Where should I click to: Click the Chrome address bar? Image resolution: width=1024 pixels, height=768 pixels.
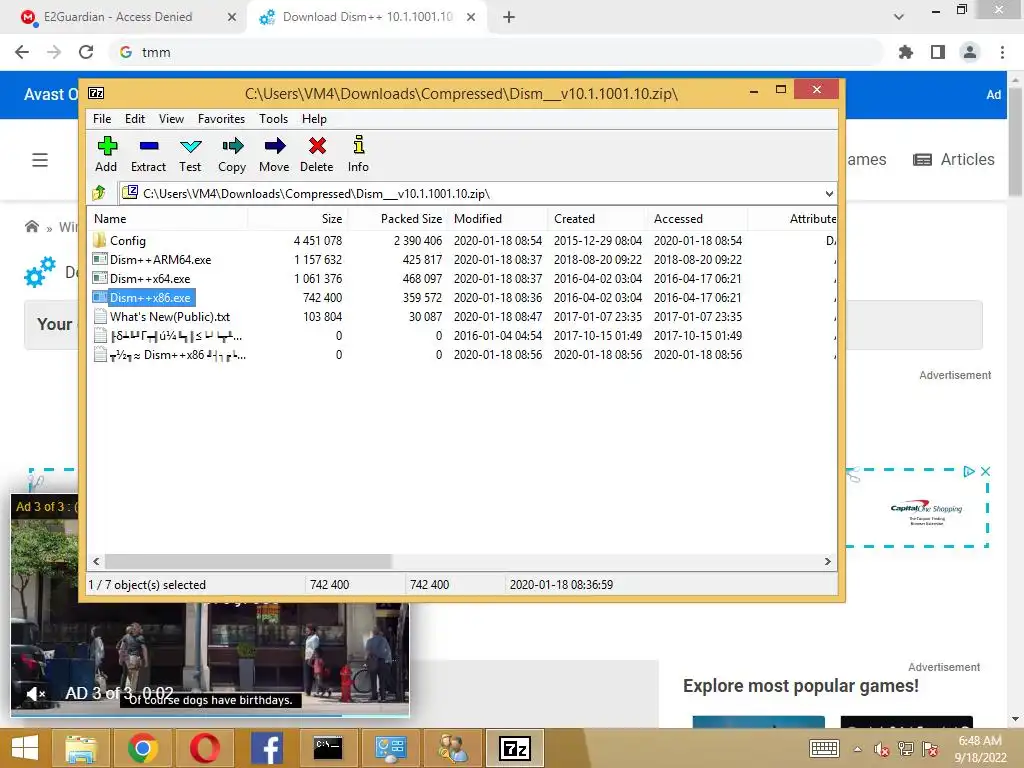click(496, 52)
